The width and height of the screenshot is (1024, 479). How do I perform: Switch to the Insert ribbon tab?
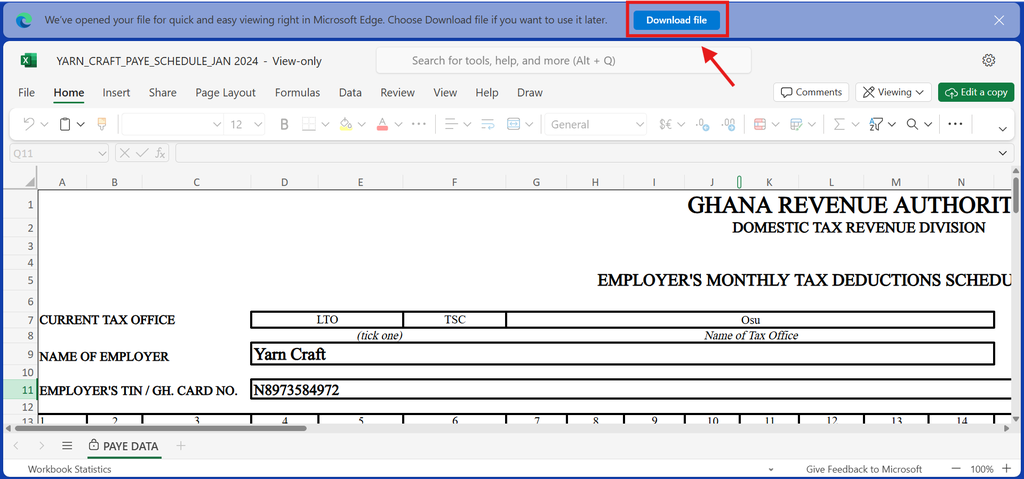(116, 93)
